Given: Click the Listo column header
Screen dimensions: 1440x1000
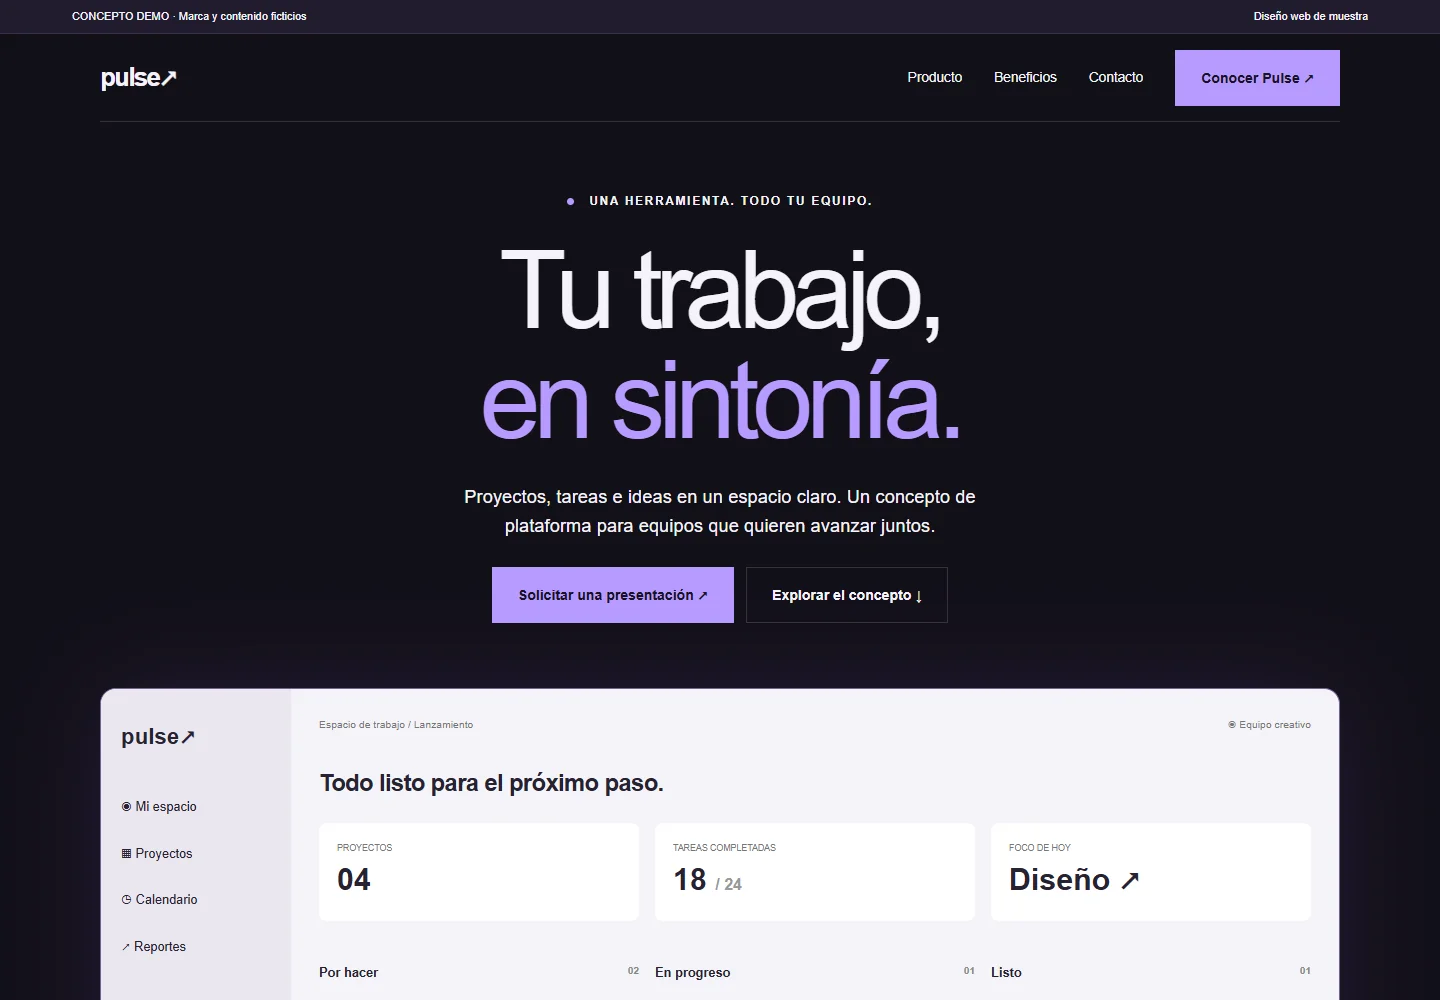Looking at the screenshot, I should (1006, 972).
